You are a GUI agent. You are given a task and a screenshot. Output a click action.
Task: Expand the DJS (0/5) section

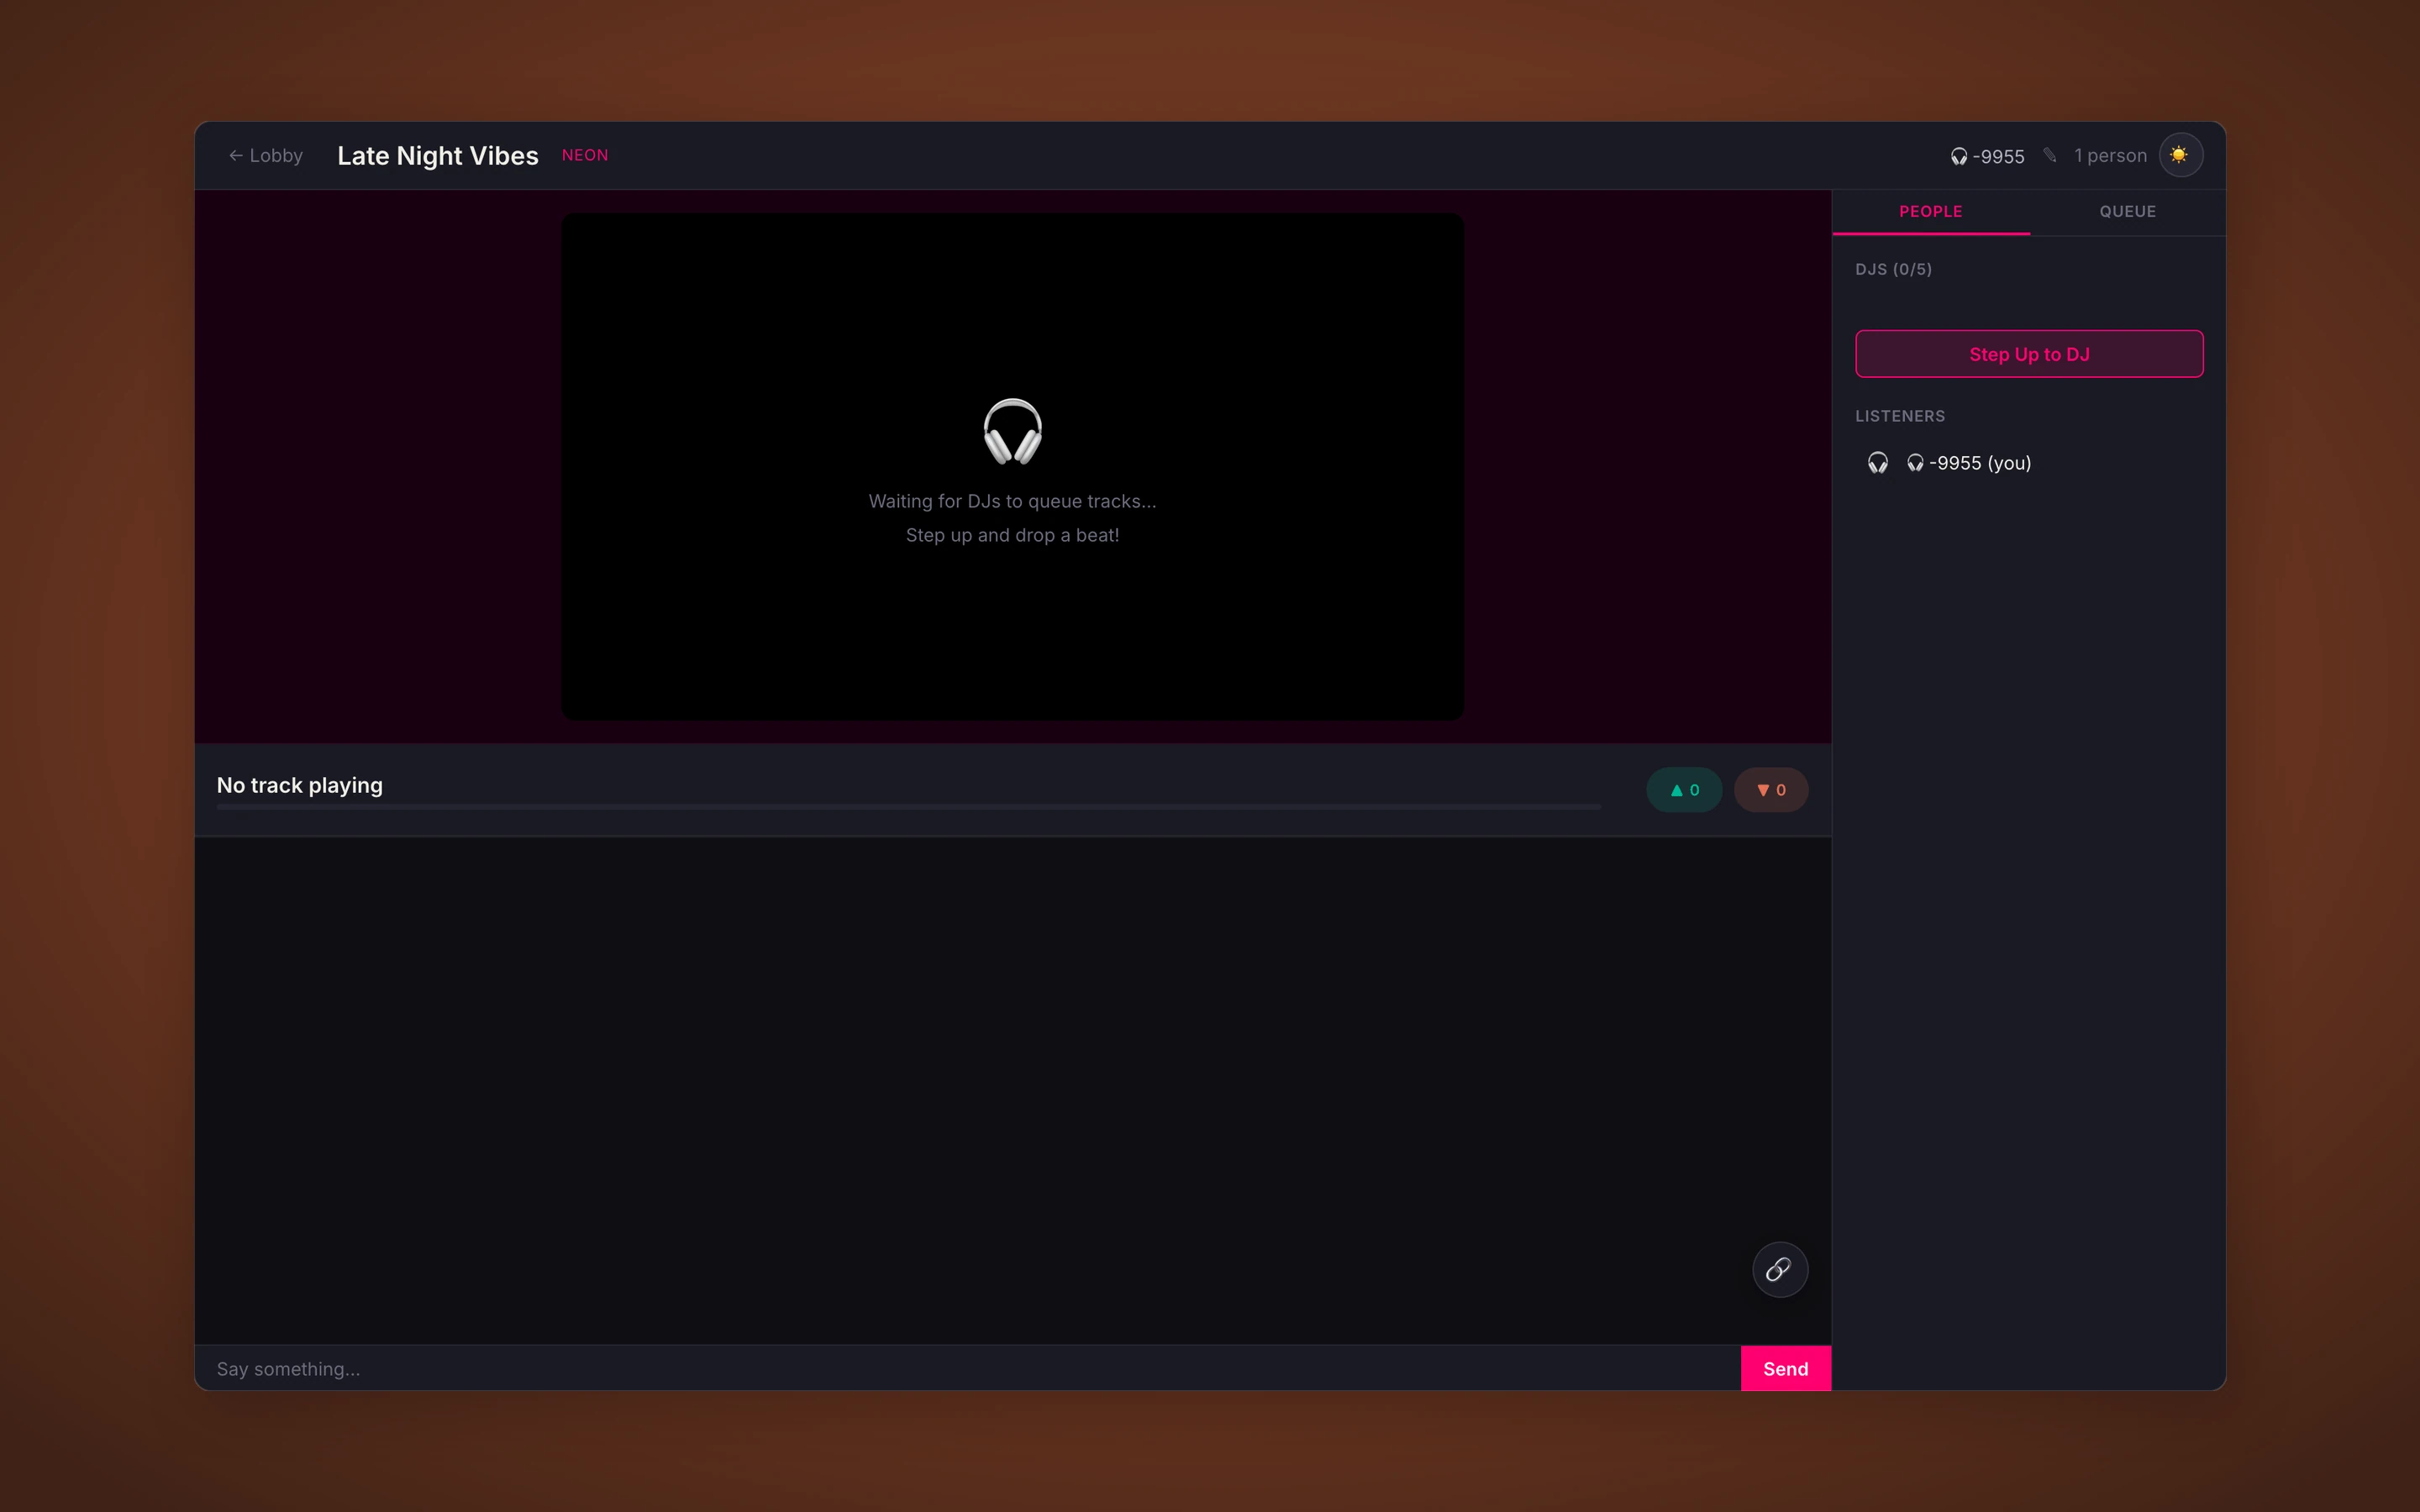(1893, 269)
